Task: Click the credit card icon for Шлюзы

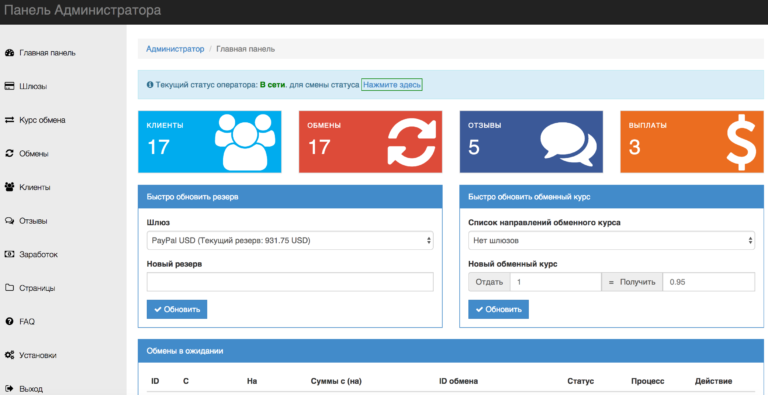Action: pyautogui.click(x=9, y=86)
